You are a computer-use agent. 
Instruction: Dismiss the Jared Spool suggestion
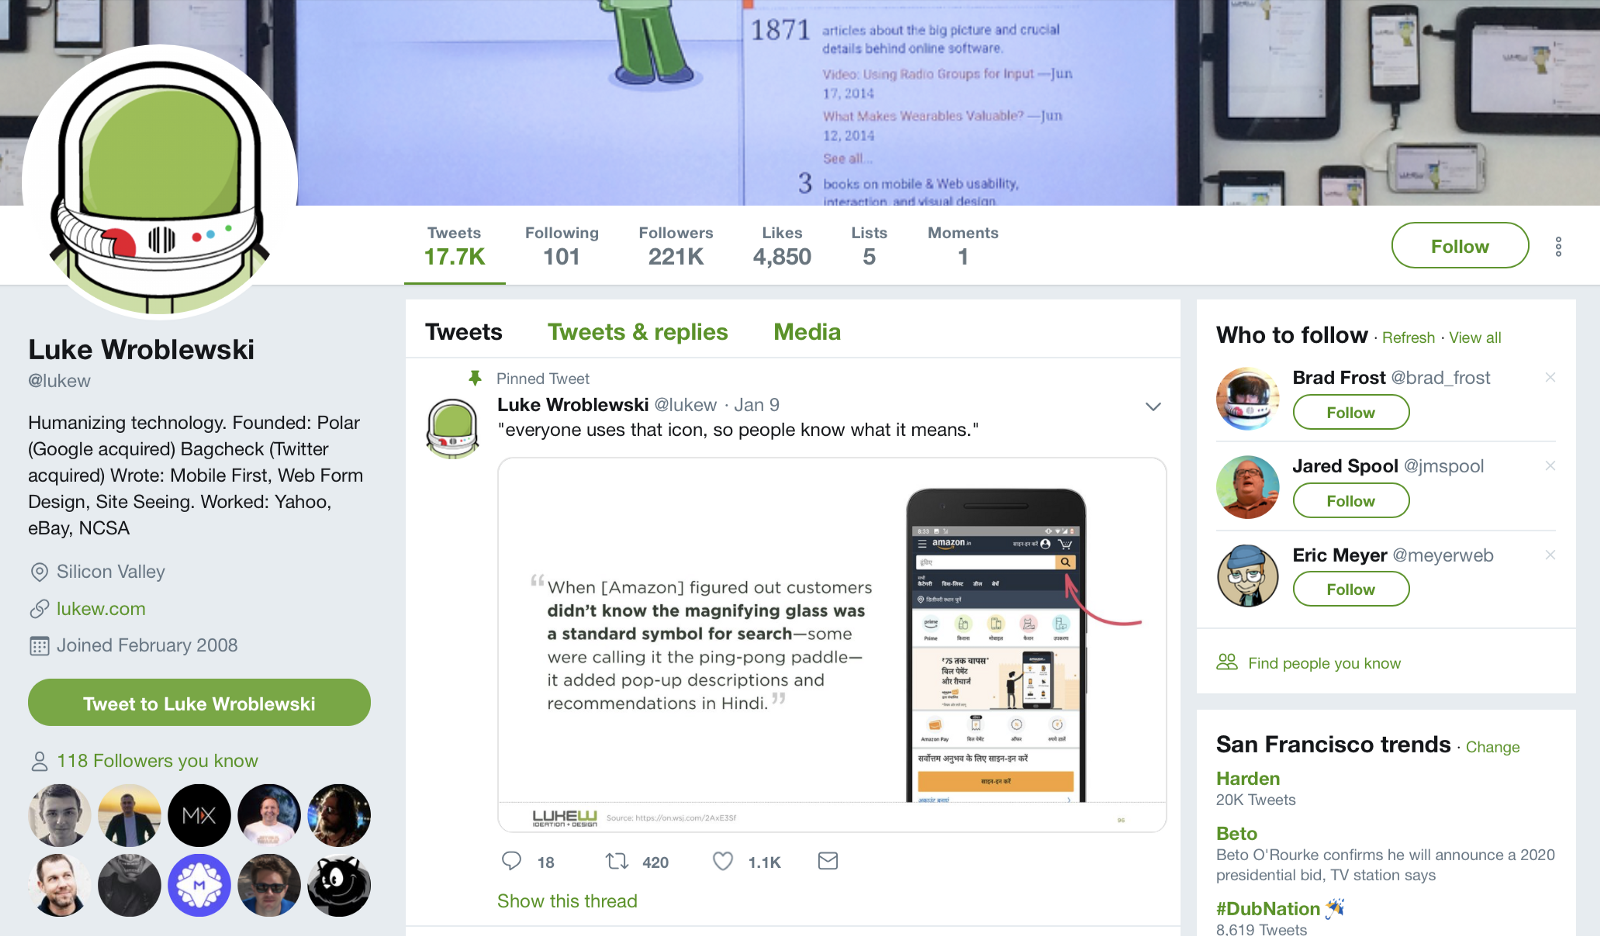tap(1550, 466)
